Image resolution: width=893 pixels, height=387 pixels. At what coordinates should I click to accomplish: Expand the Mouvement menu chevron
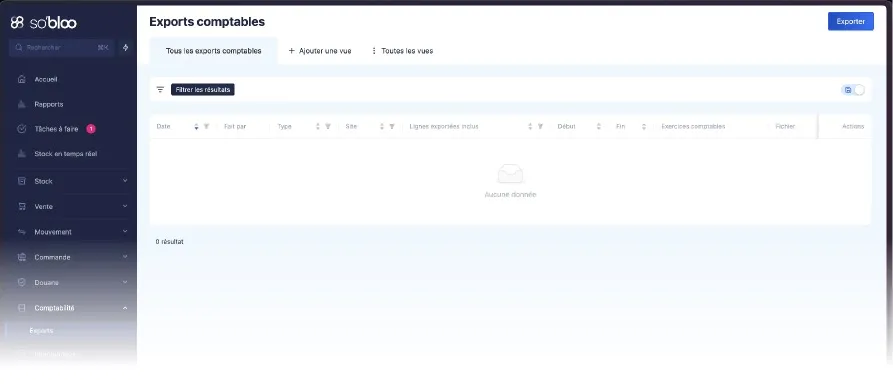[125, 232]
